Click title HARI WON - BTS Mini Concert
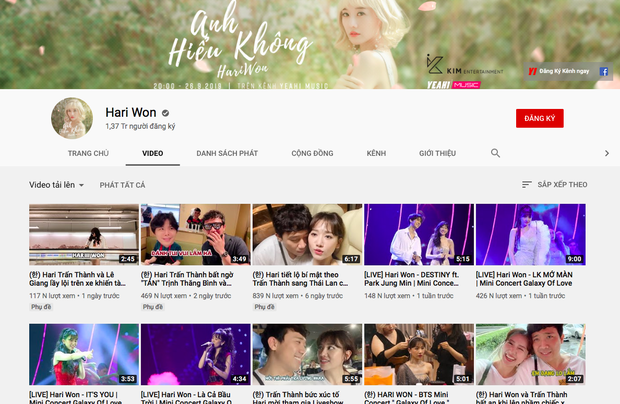620x404 pixels. tap(407, 397)
